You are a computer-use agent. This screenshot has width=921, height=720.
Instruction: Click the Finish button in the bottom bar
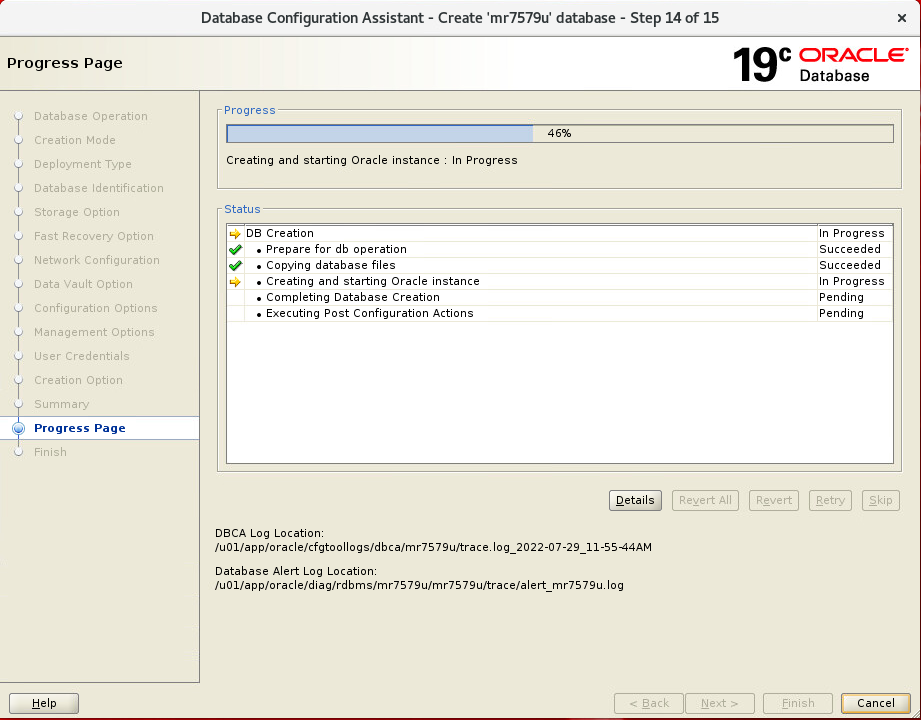click(x=798, y=703)
